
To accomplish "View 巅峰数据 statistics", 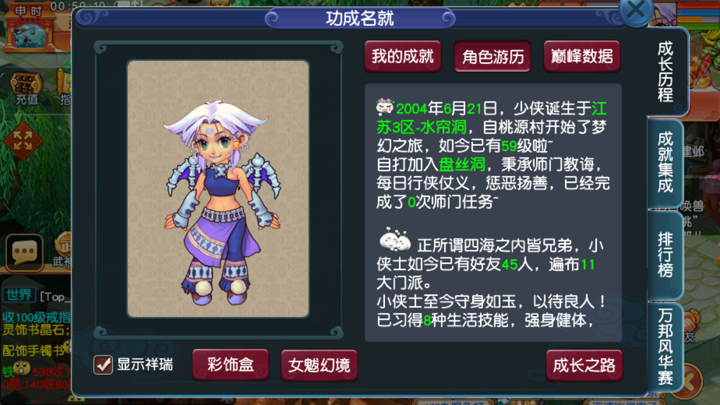I will click(582, 56).
